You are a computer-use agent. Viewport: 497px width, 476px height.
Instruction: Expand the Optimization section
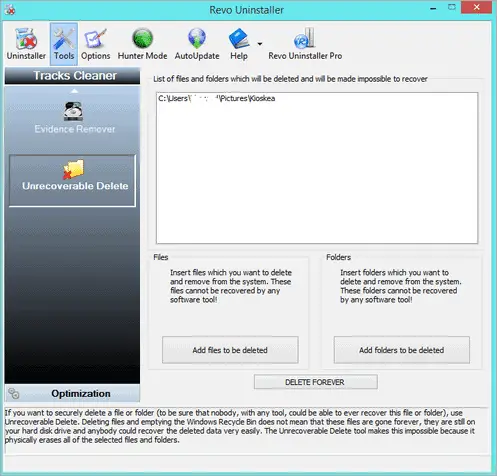(72, 393)
